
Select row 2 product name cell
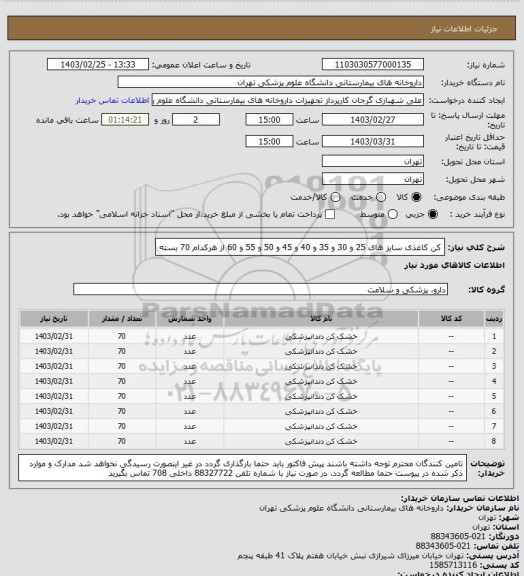(x=321, y=352)
